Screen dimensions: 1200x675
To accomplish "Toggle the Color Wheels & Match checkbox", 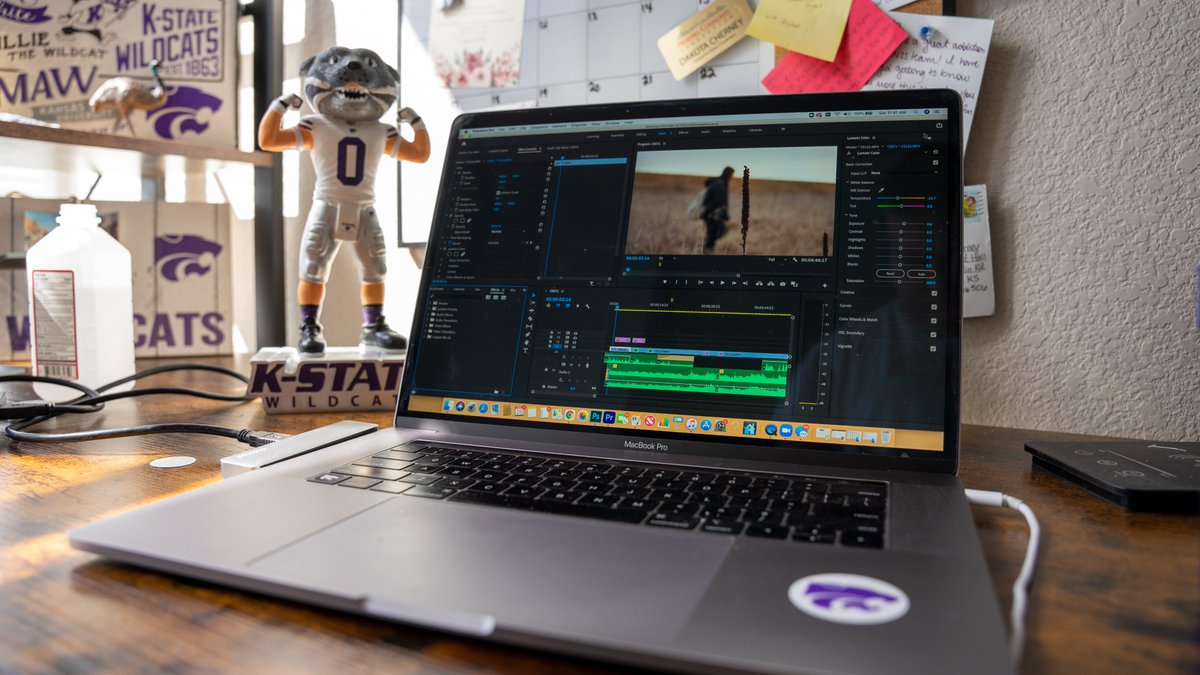I will click(934, 321).
